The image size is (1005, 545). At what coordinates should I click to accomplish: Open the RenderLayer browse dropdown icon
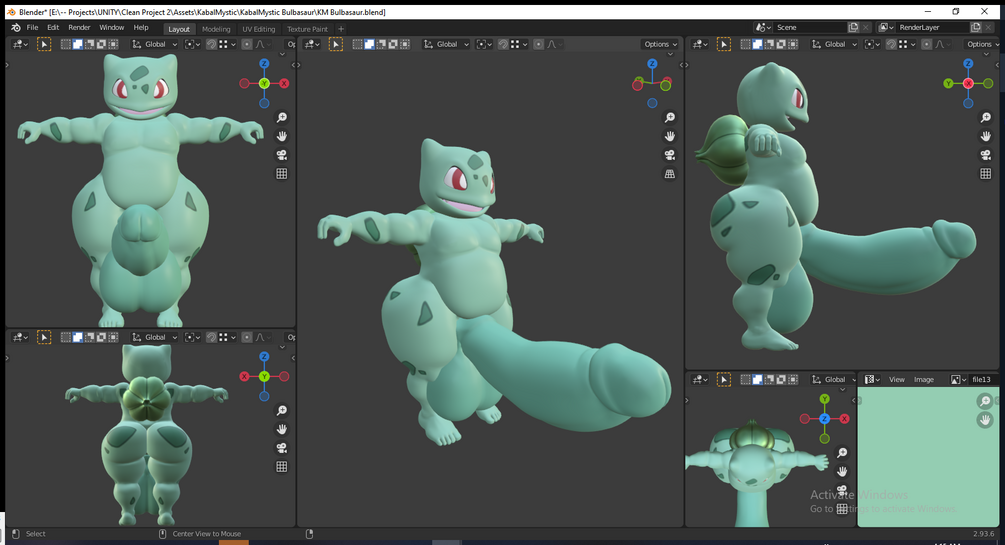pos(886,28)
